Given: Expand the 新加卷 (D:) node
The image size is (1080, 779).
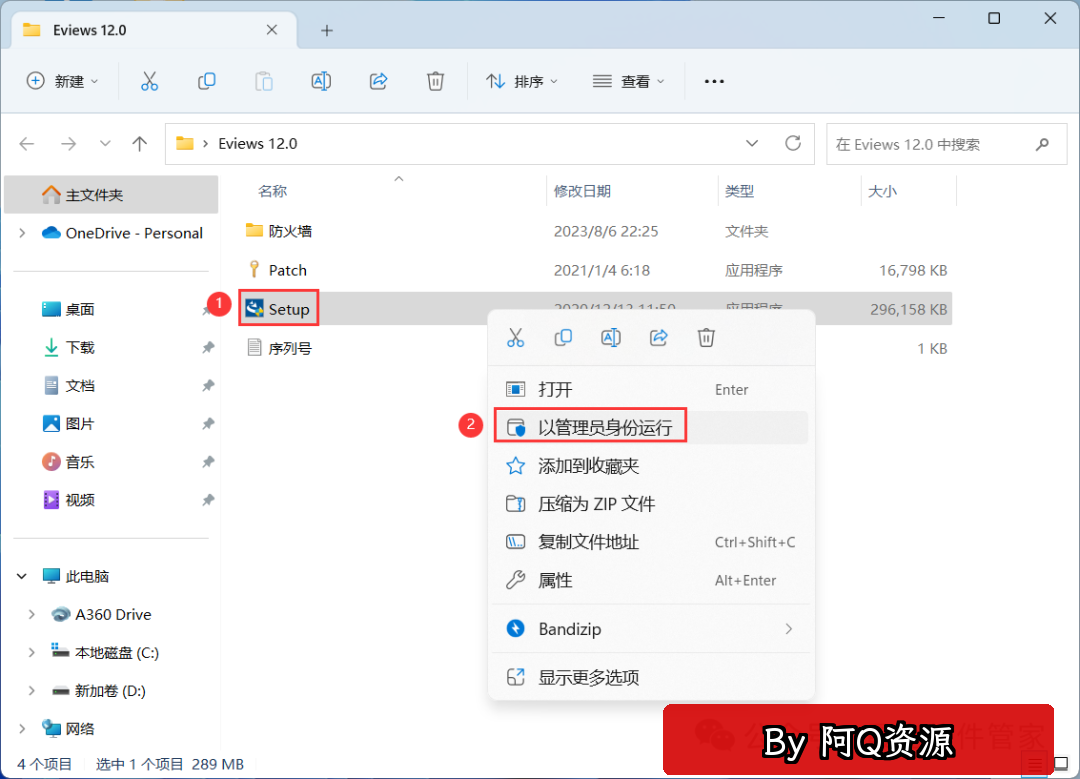Looking at the screenshot, I should pos(32,691).
